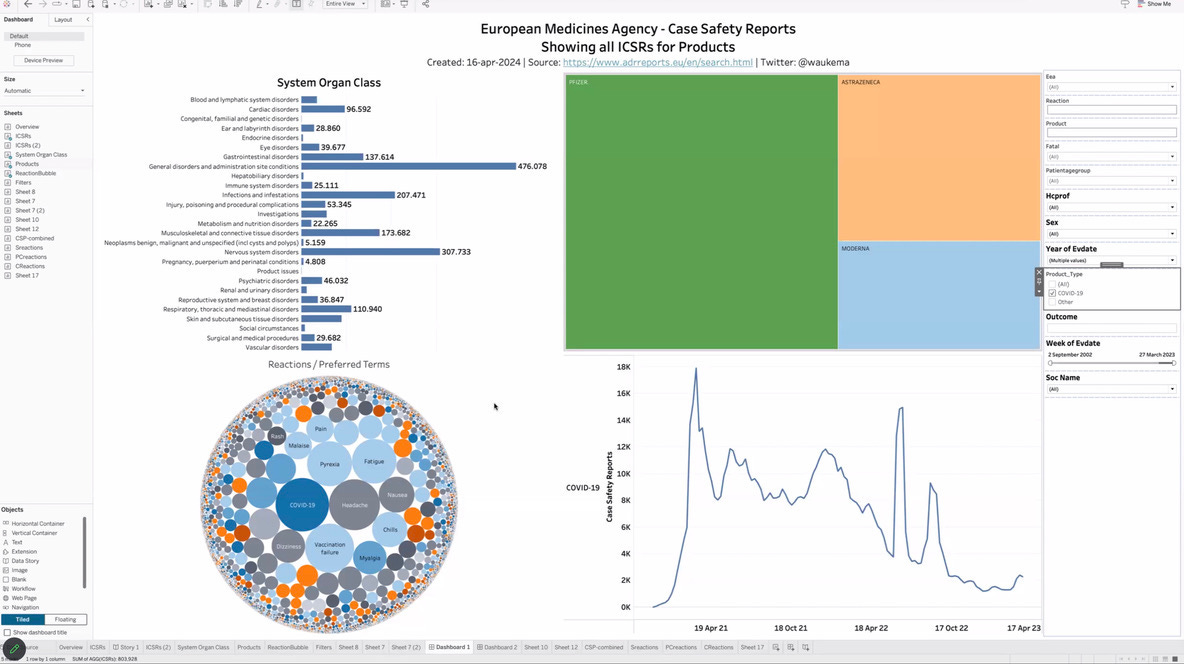The image size is (1184, 664).
Task: Click the orange ASTRAZENECA treemap block
Action: (939, 157)
